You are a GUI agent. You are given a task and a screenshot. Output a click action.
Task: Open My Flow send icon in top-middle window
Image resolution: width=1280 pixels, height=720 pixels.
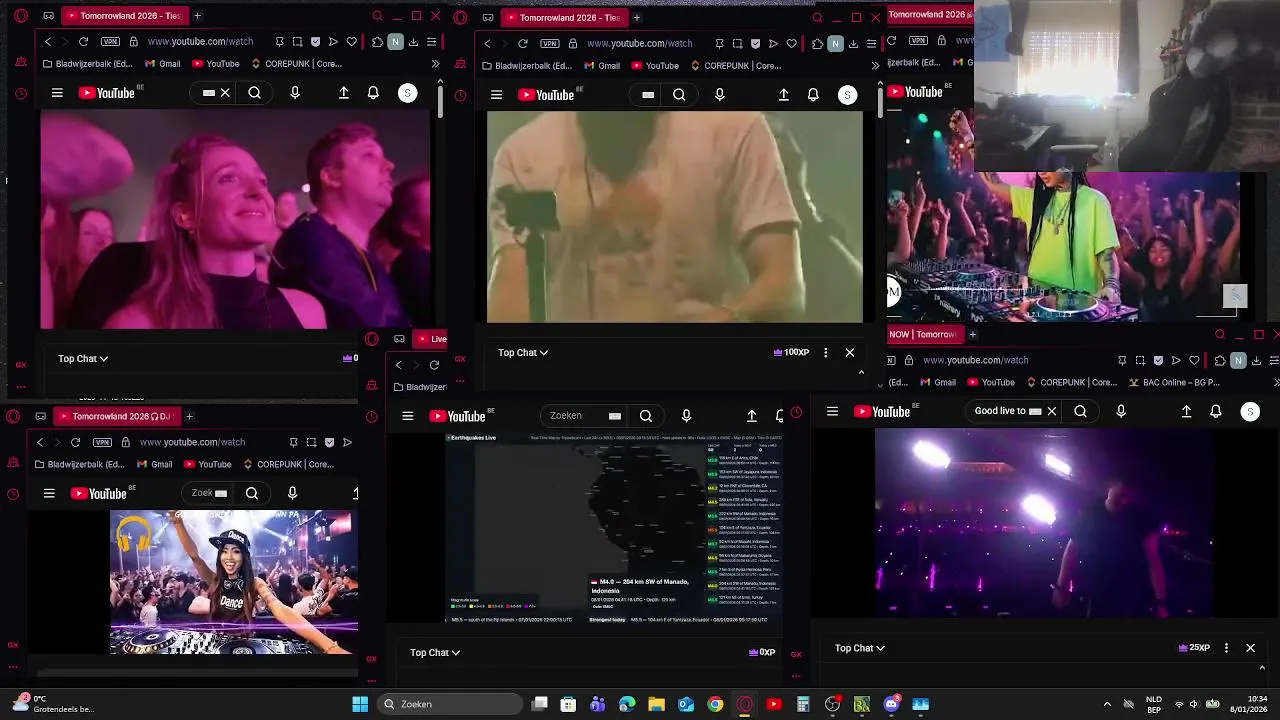[x=773, y=44]
